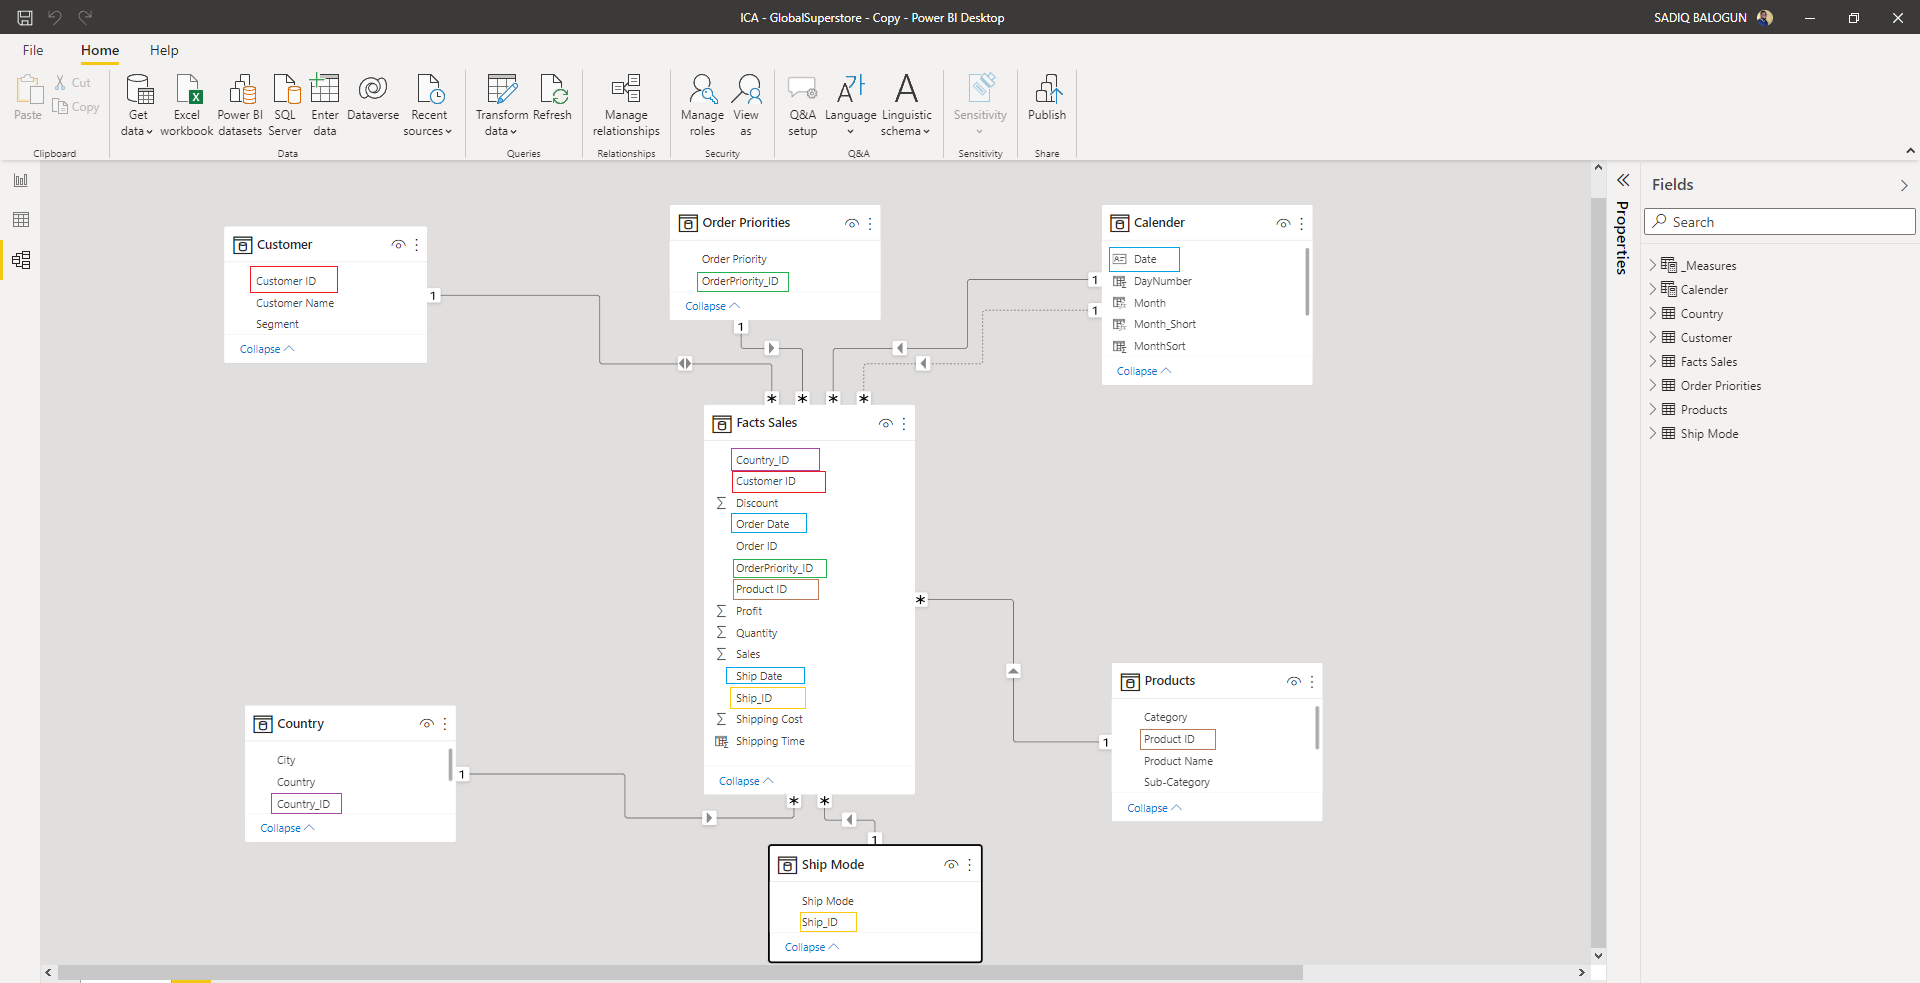Screen dimensions: 1920x983
Task: Save the file from the title bar
Action: [25, 17]
